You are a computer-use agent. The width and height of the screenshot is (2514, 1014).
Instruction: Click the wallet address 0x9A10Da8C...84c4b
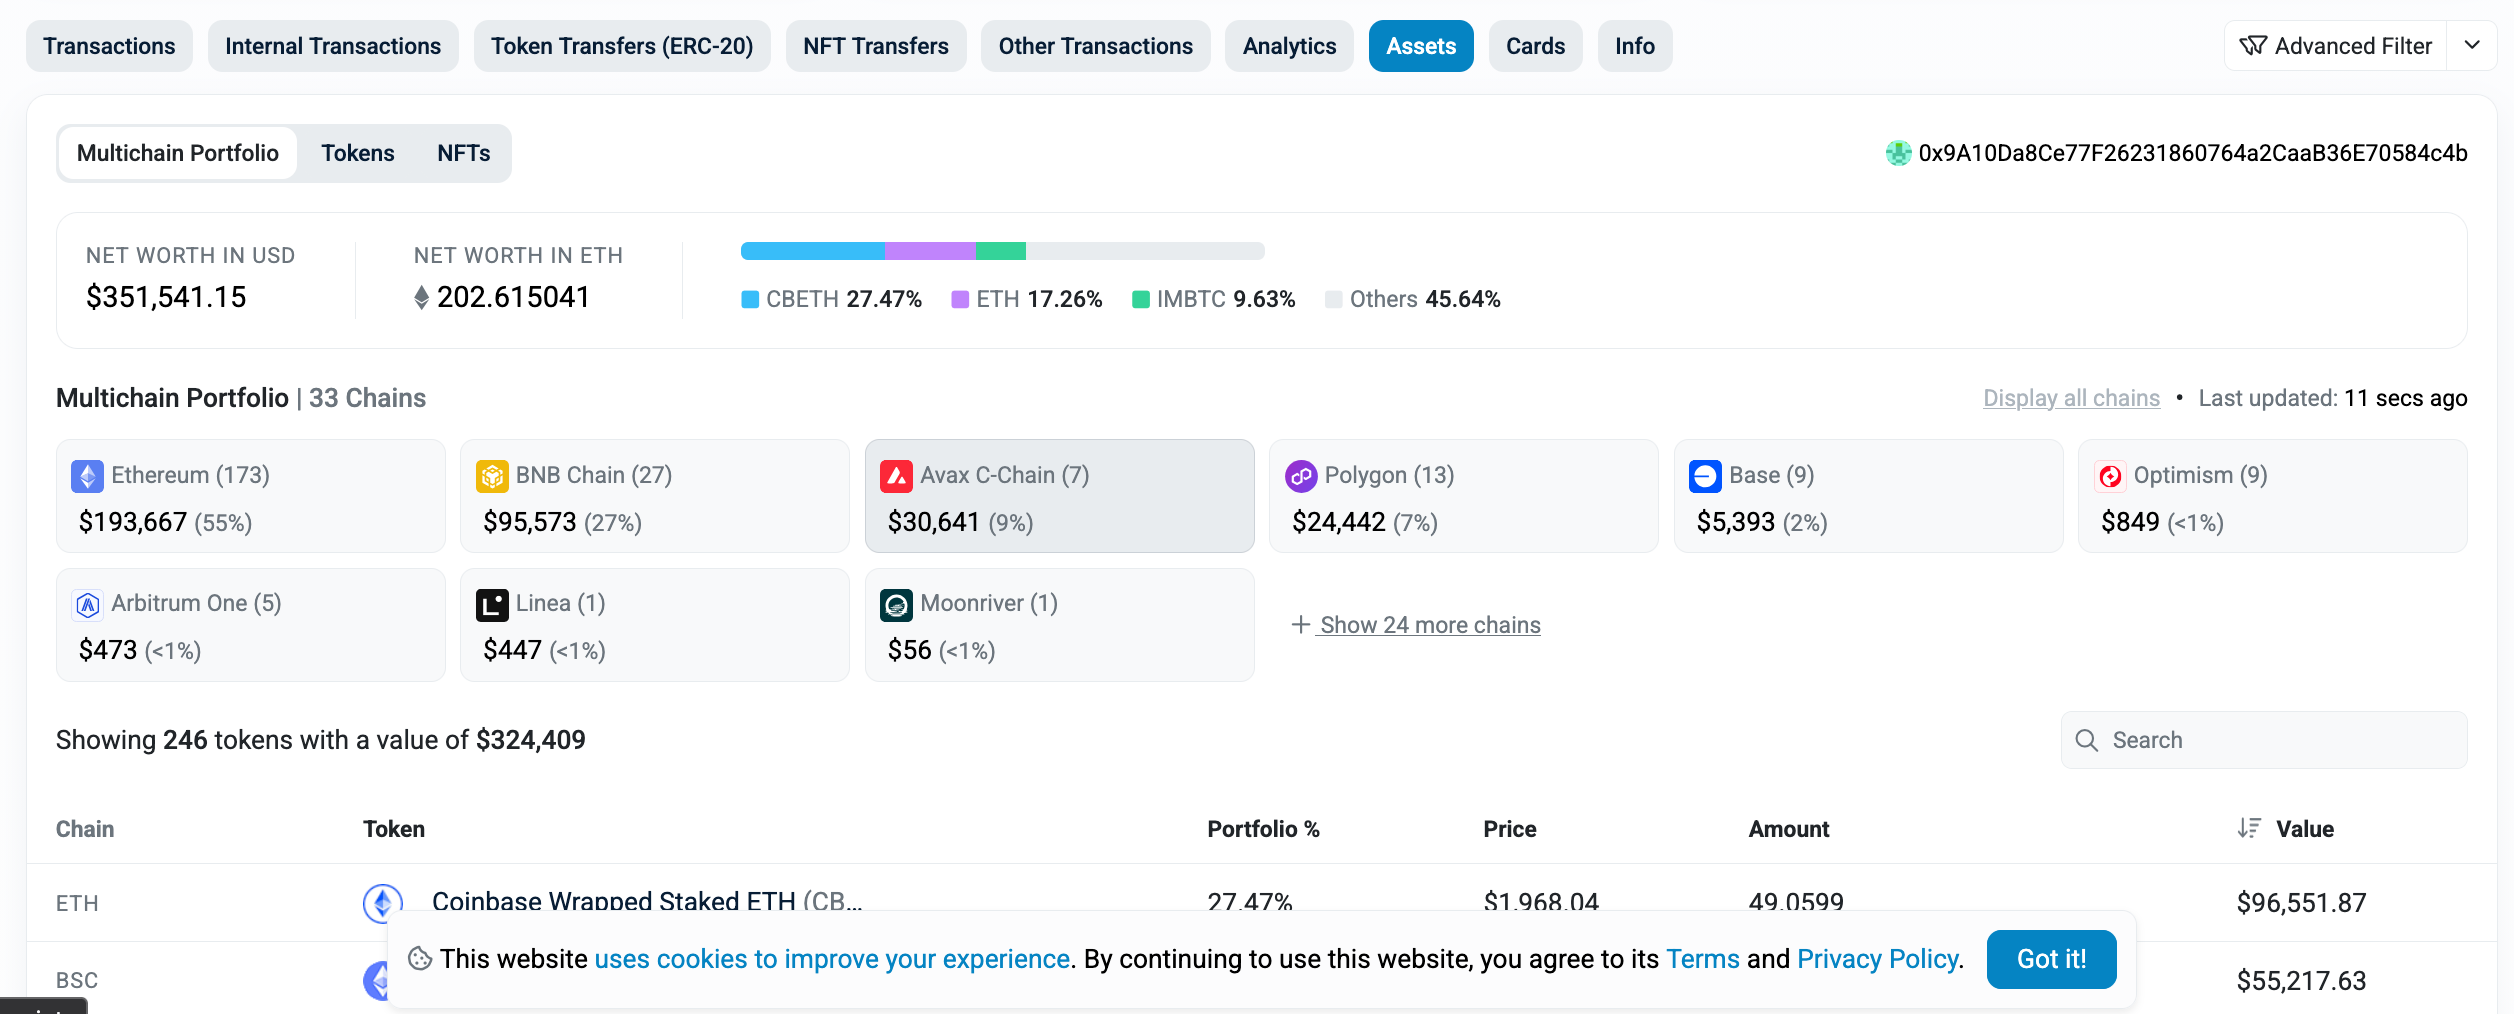click(2193, 153)
